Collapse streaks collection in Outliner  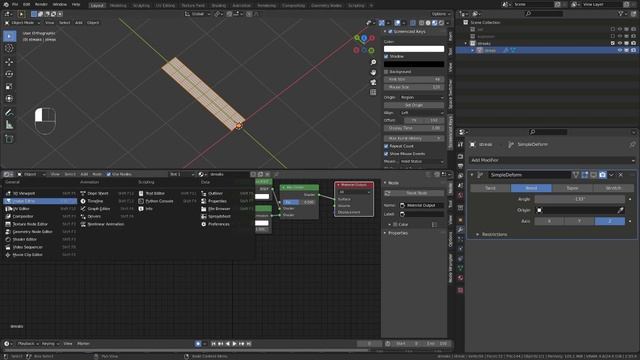coord(466,43)
